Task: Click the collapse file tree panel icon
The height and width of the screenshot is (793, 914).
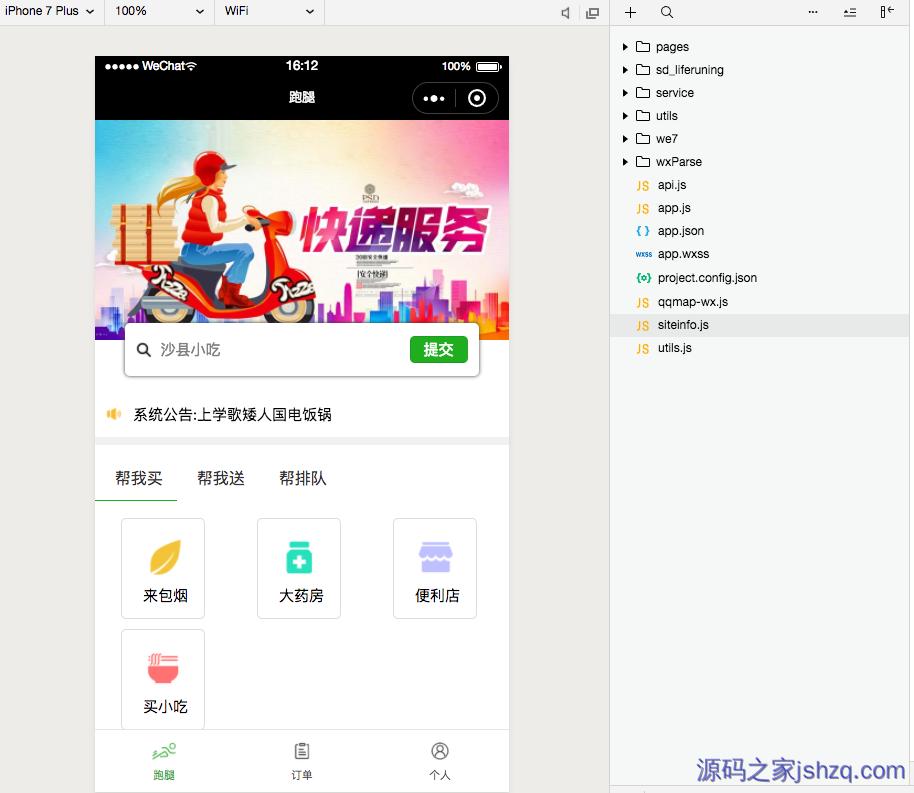Action: pyautogui.click(x=887, y=12)
